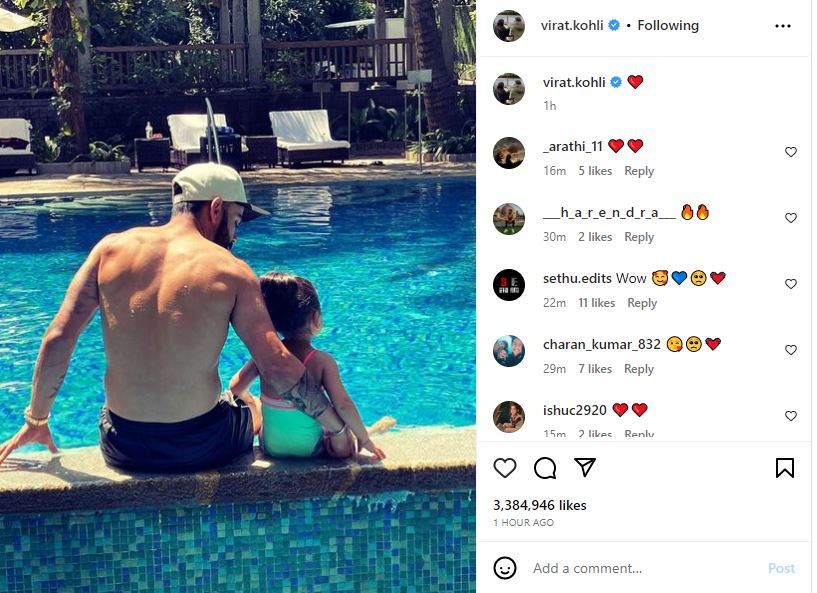Like the sethu.edits comment
Viewport: 817px width, 593px height.
pyautogui.click(x=790, y=284)
